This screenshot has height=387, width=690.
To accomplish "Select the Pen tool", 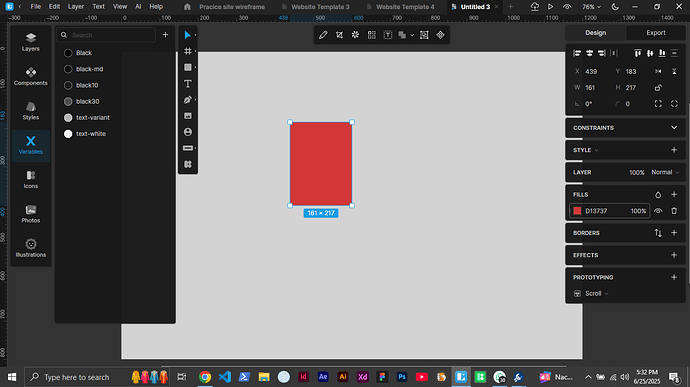I will [x=187, y=100].
